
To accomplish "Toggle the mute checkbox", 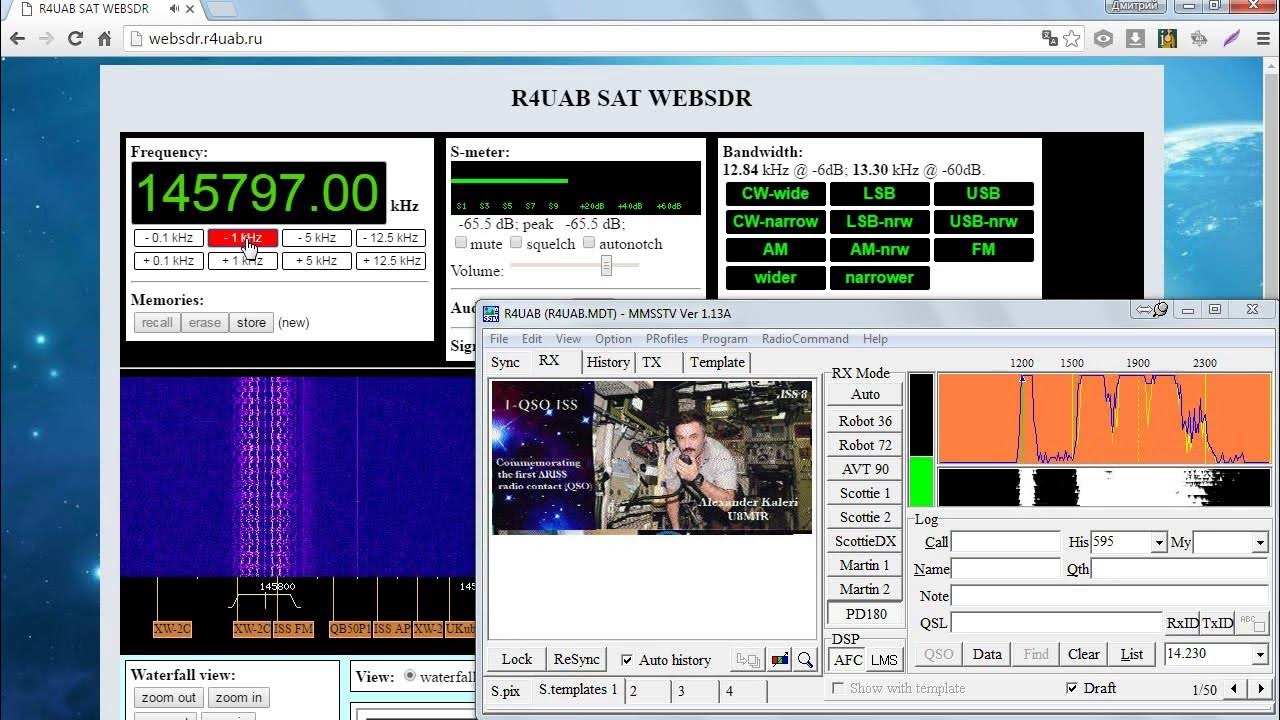I will pyautogui.click(x=461, y=243).
